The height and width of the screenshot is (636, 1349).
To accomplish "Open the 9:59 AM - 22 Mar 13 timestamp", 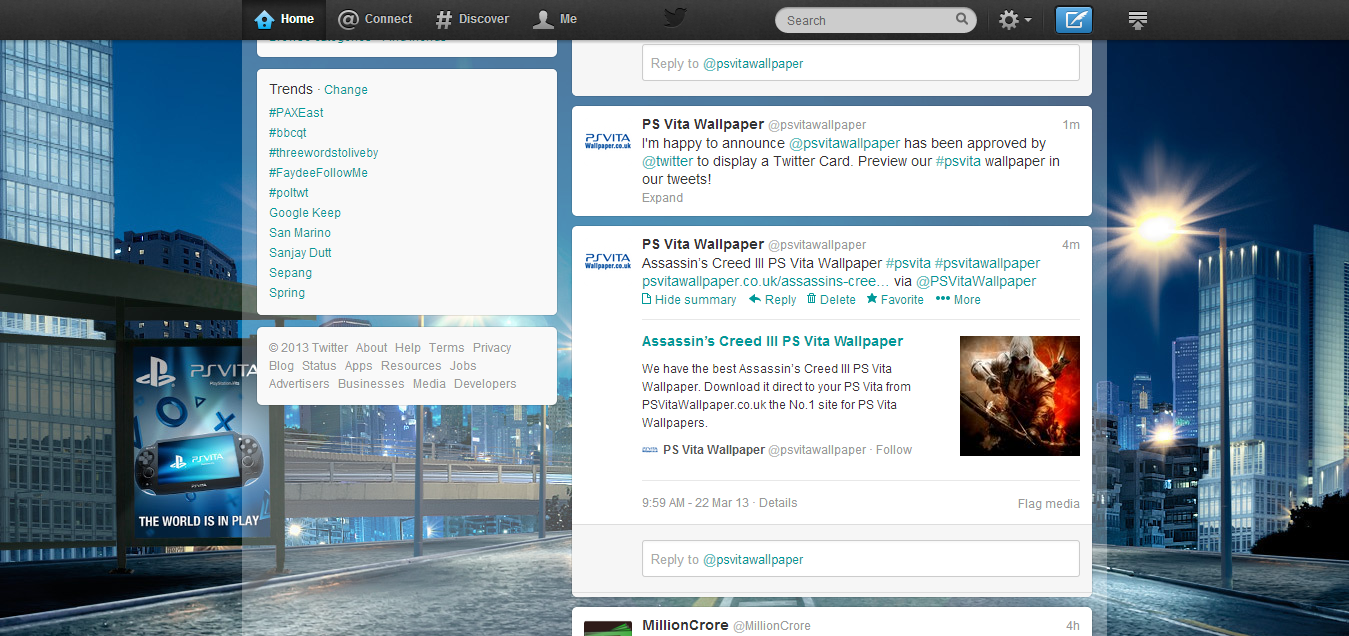I will click(695, 503).
